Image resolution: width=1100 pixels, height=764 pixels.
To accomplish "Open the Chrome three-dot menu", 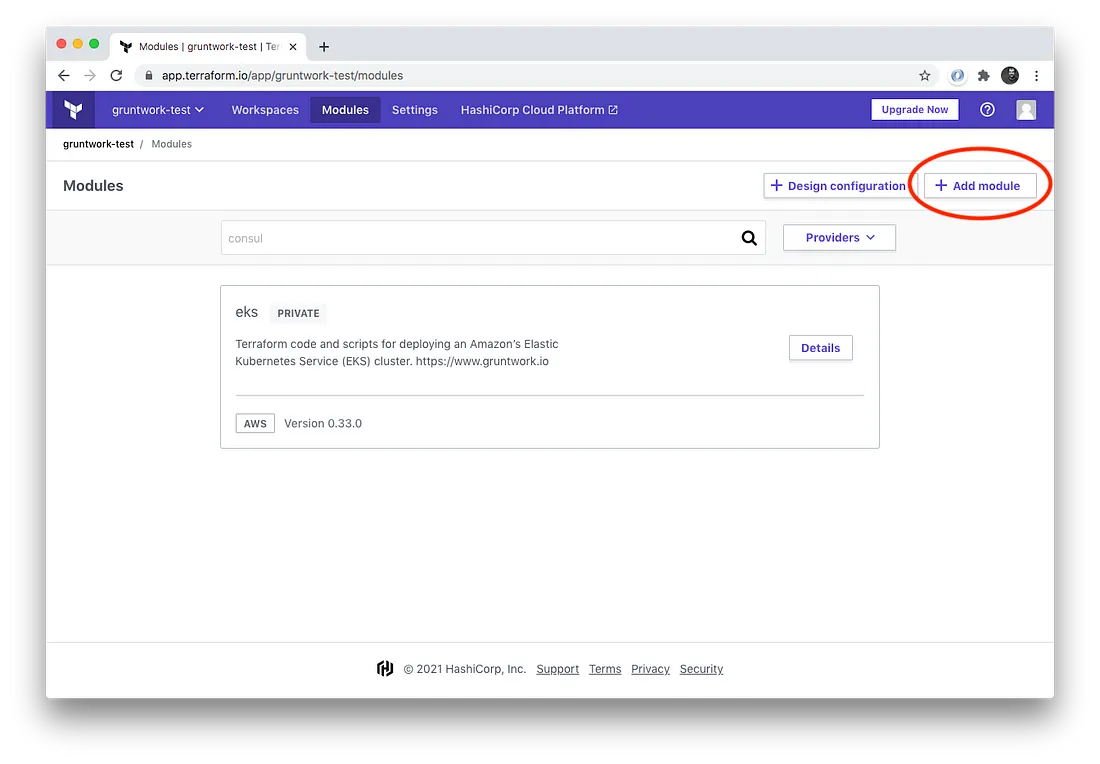I will tap(1036, 75).
